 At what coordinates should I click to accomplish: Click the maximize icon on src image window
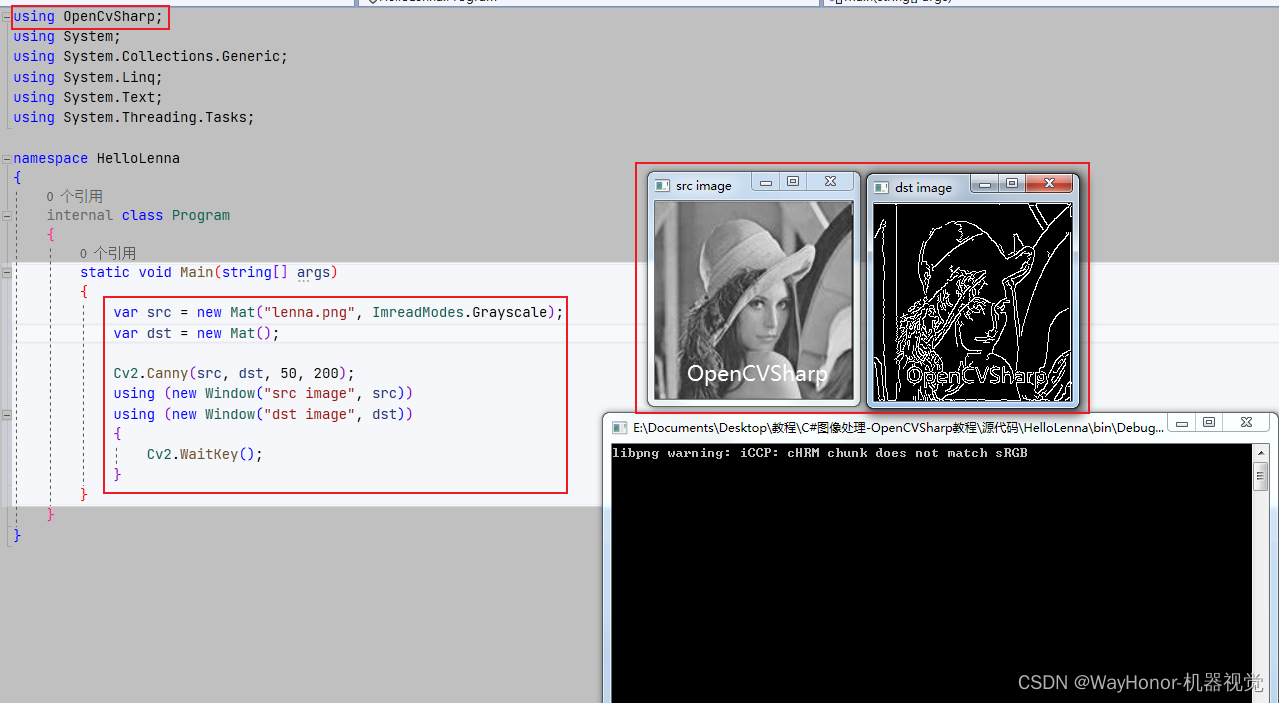pos(792,180)
